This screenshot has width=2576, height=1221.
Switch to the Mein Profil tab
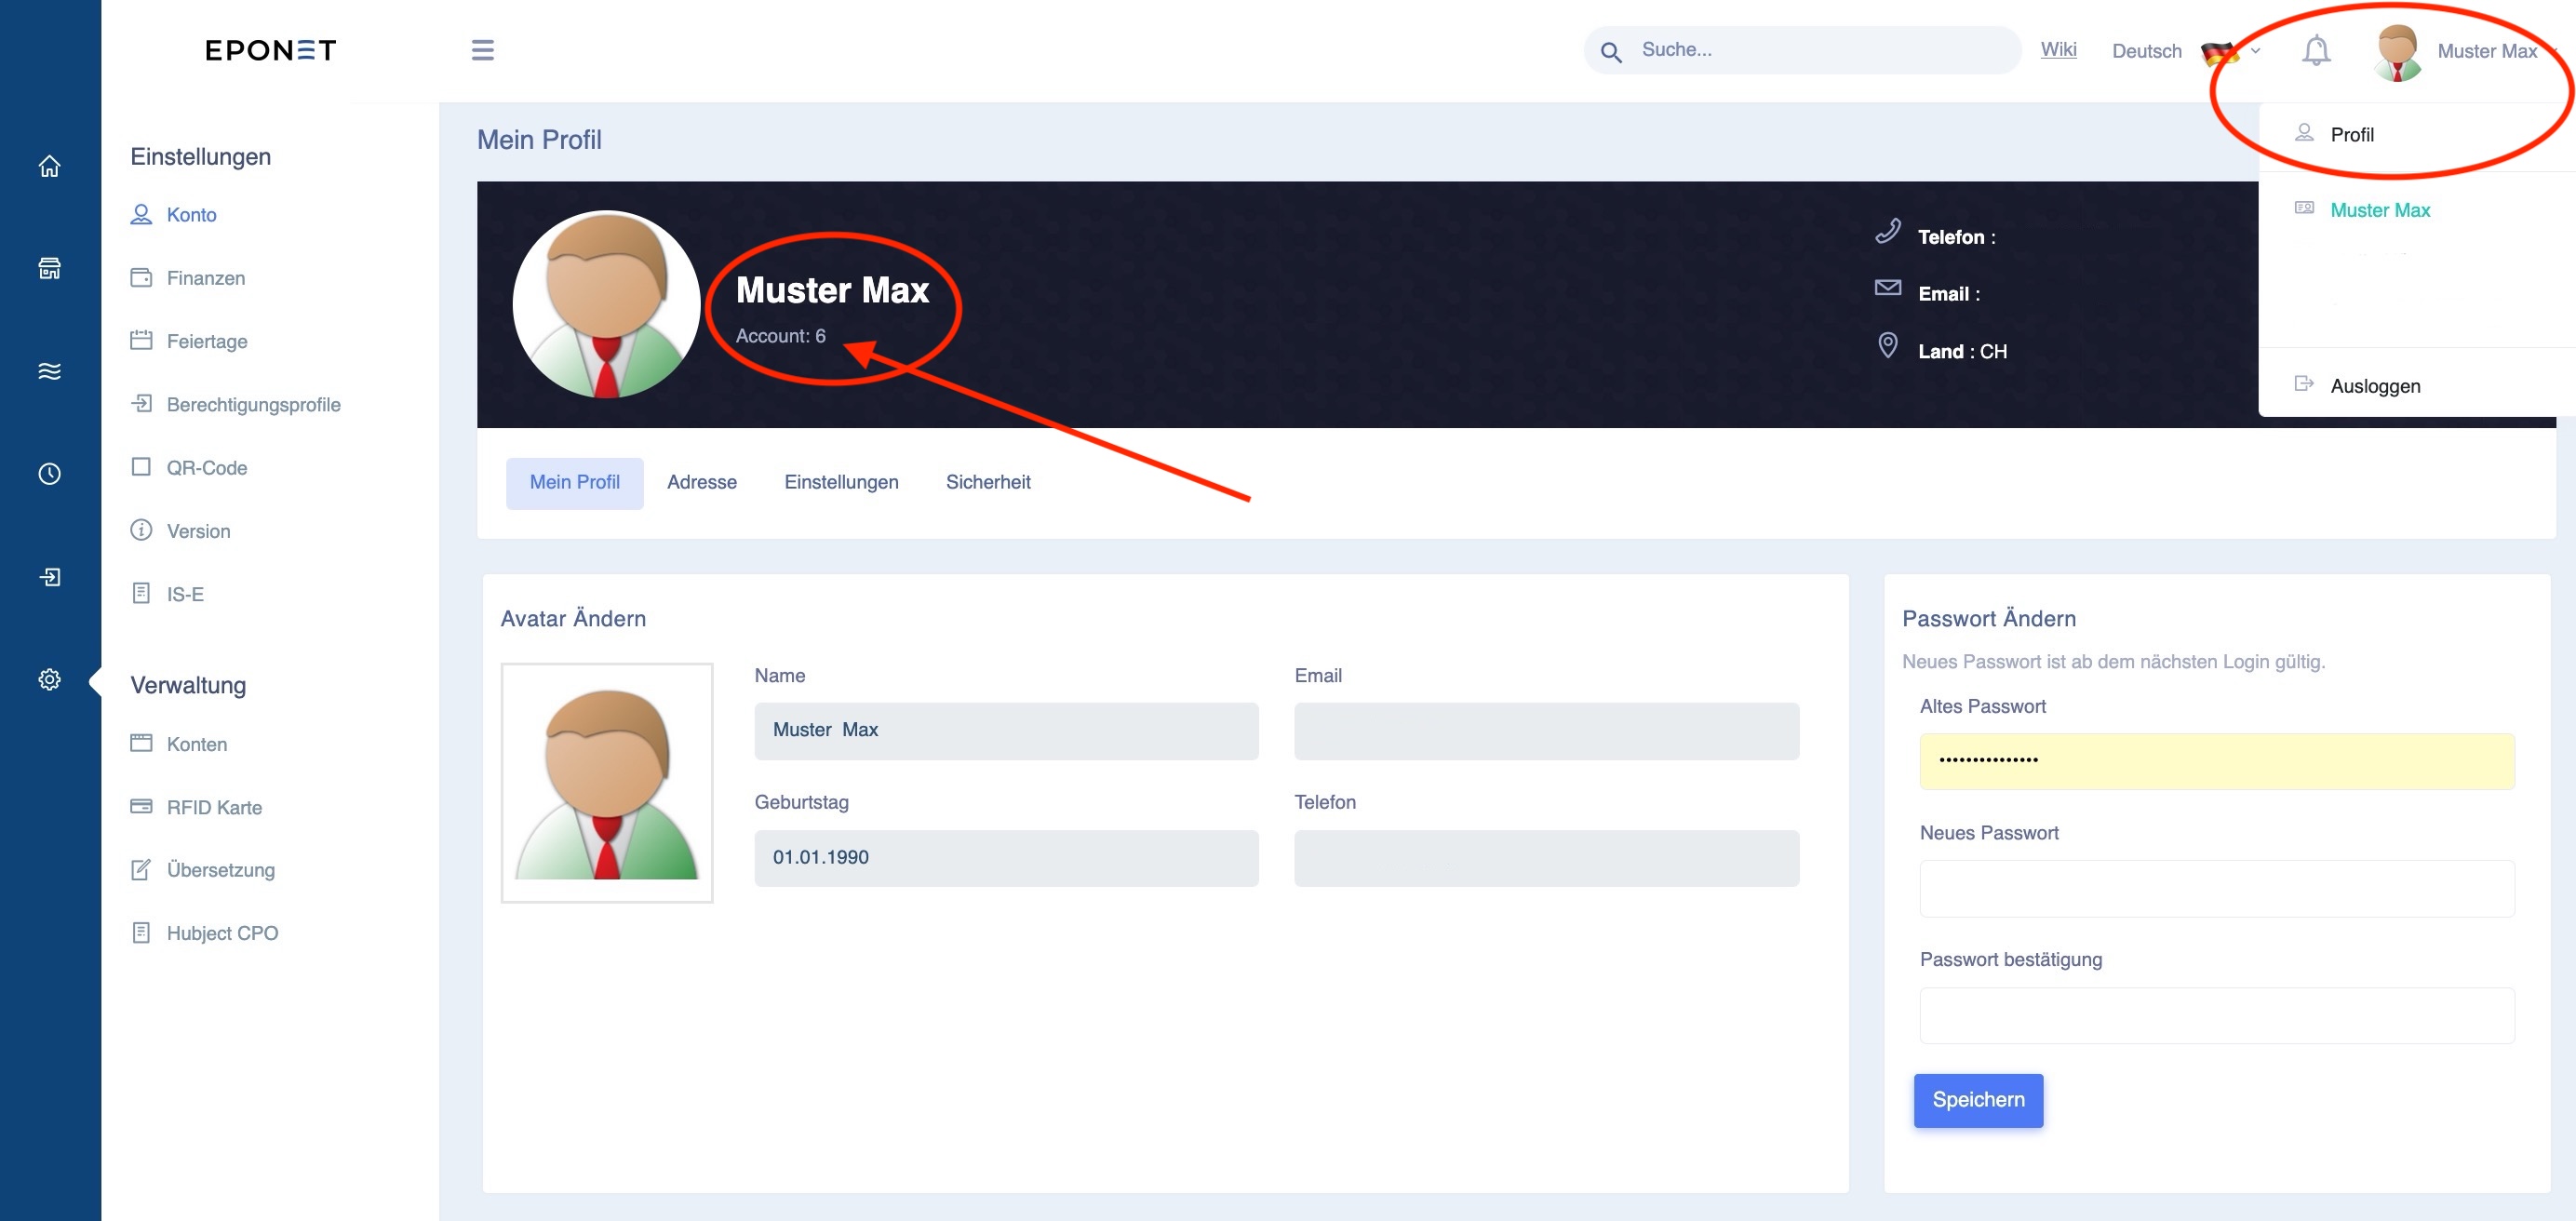tap(574, 483)
